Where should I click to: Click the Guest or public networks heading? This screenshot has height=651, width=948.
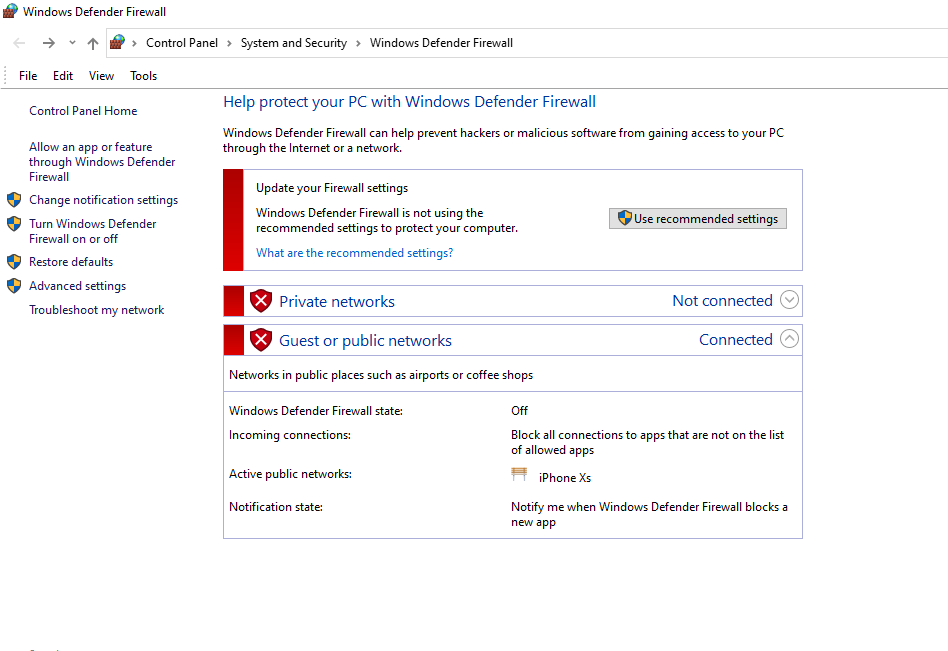tap(365, 340)
